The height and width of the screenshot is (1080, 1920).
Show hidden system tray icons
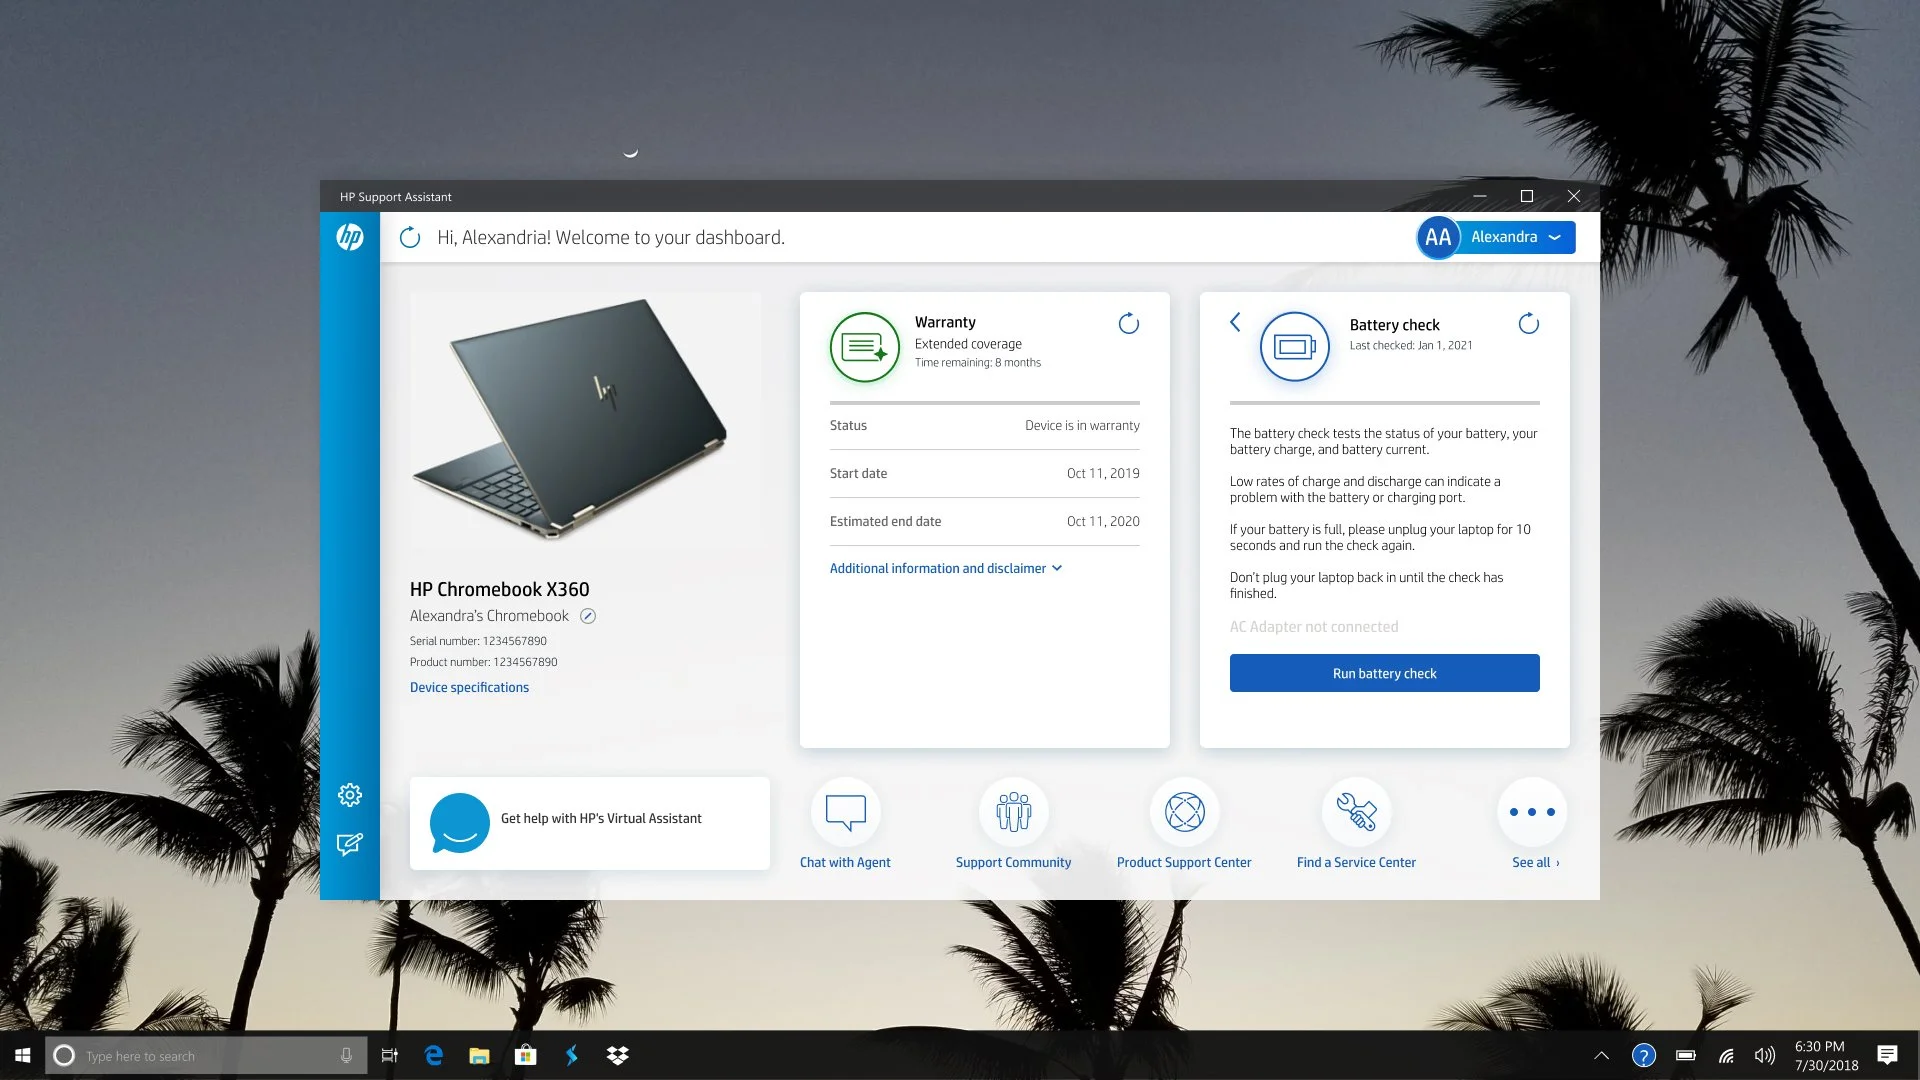1601,1056
